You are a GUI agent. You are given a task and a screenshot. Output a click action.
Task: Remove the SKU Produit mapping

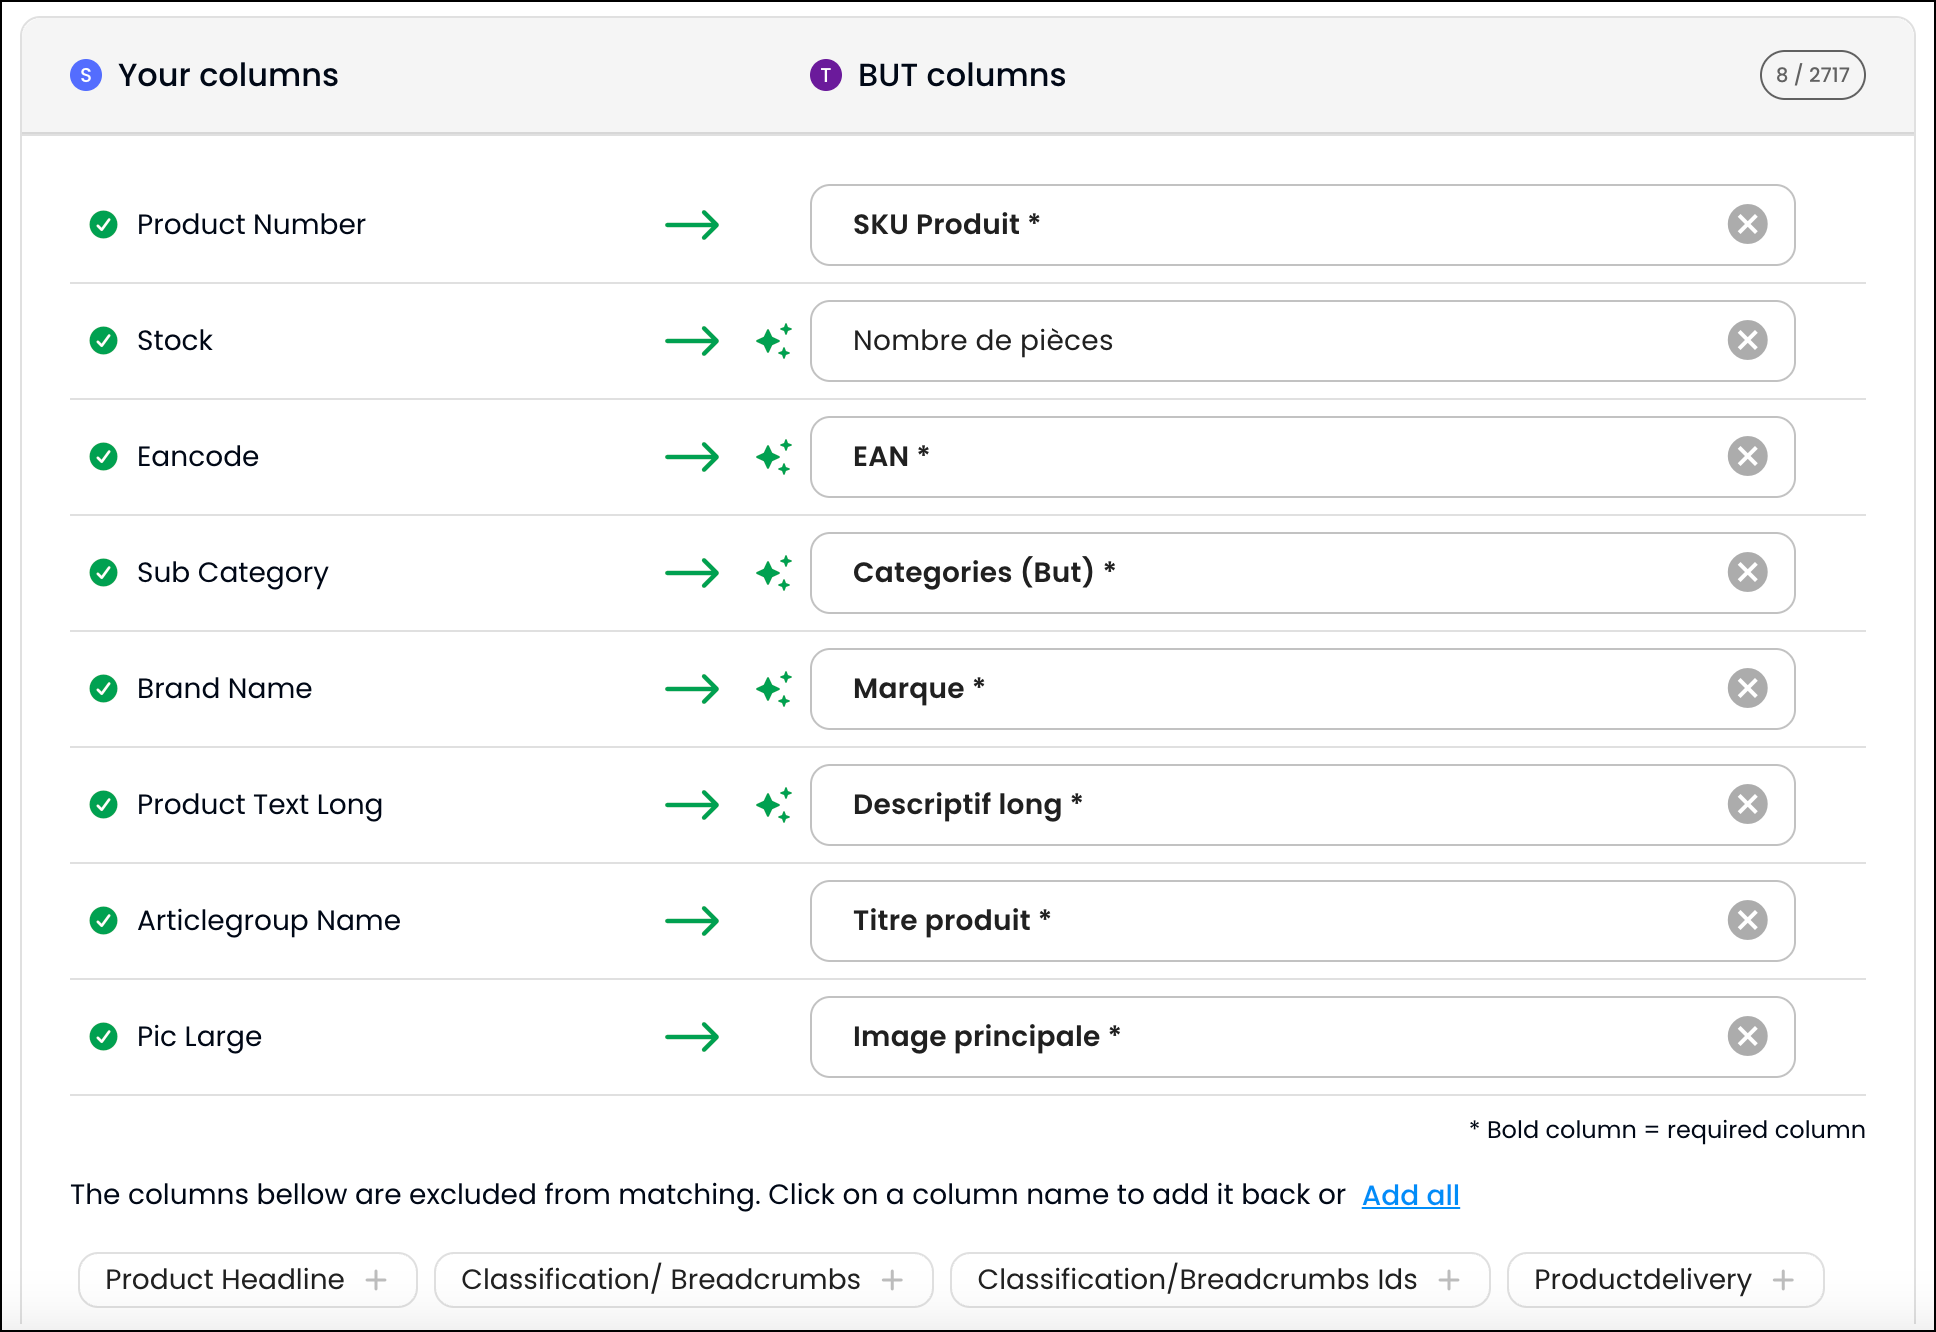(1747, 224)
